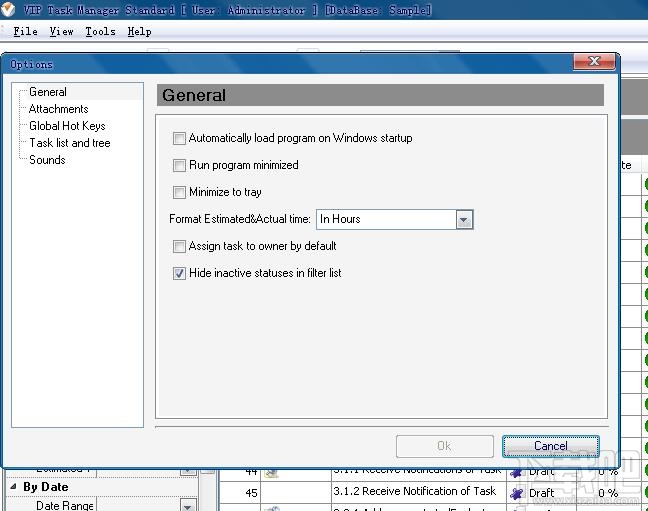Close the Options dialog
This screenshot has height=511, width=648.
594,62
